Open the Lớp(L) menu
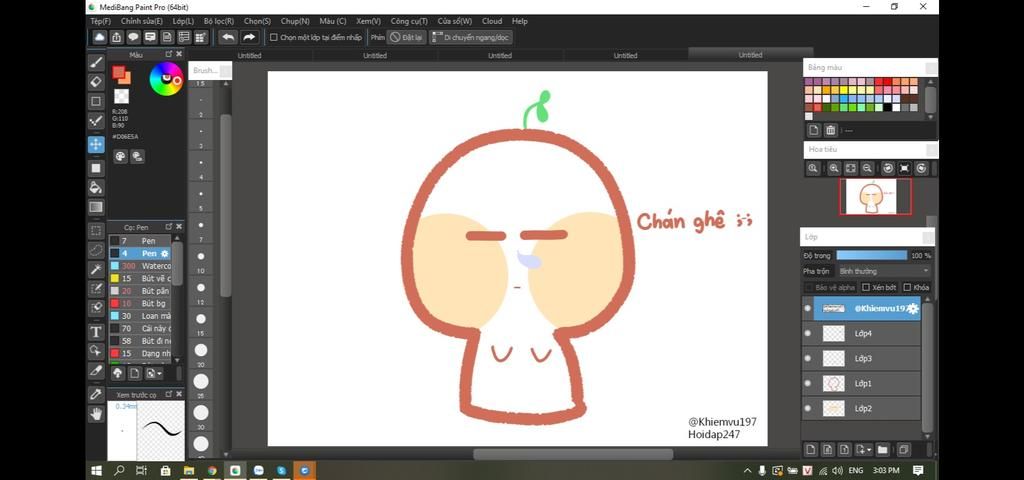The image size is (1024, 480). coord(183,21)
